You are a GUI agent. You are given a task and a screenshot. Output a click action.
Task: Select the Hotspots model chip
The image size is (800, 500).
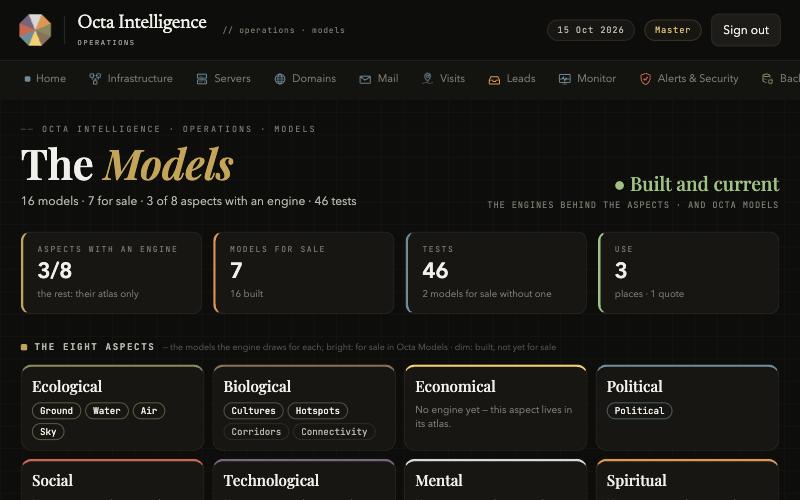317,411
